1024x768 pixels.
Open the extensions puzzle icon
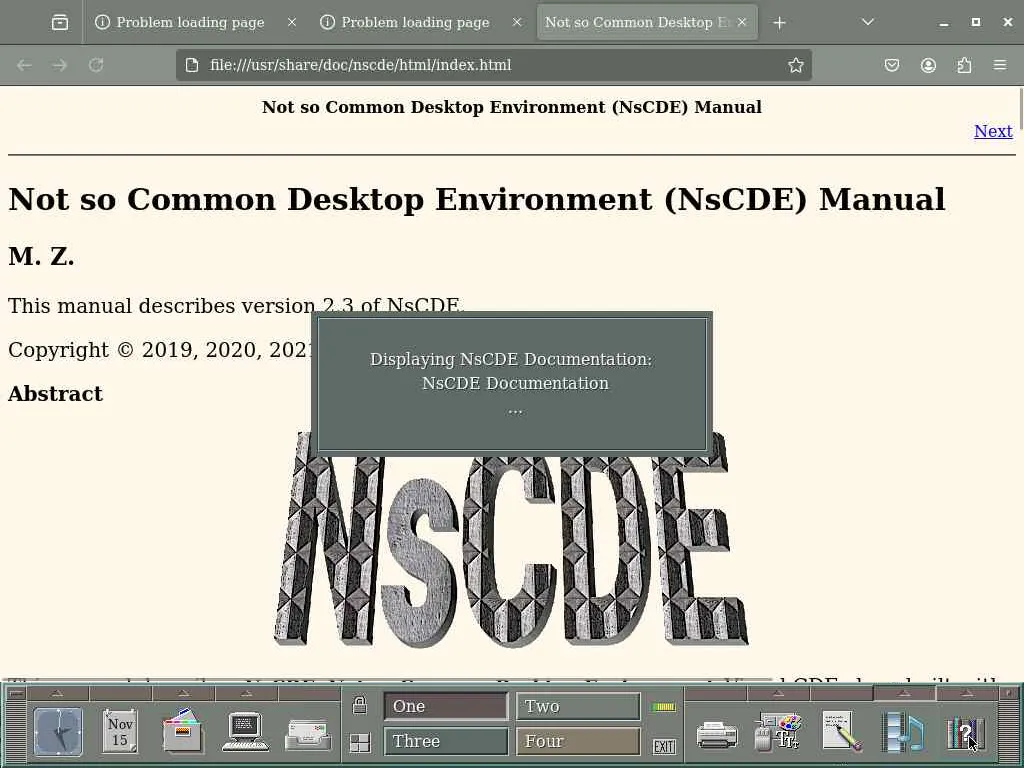[x=964, y=65]
